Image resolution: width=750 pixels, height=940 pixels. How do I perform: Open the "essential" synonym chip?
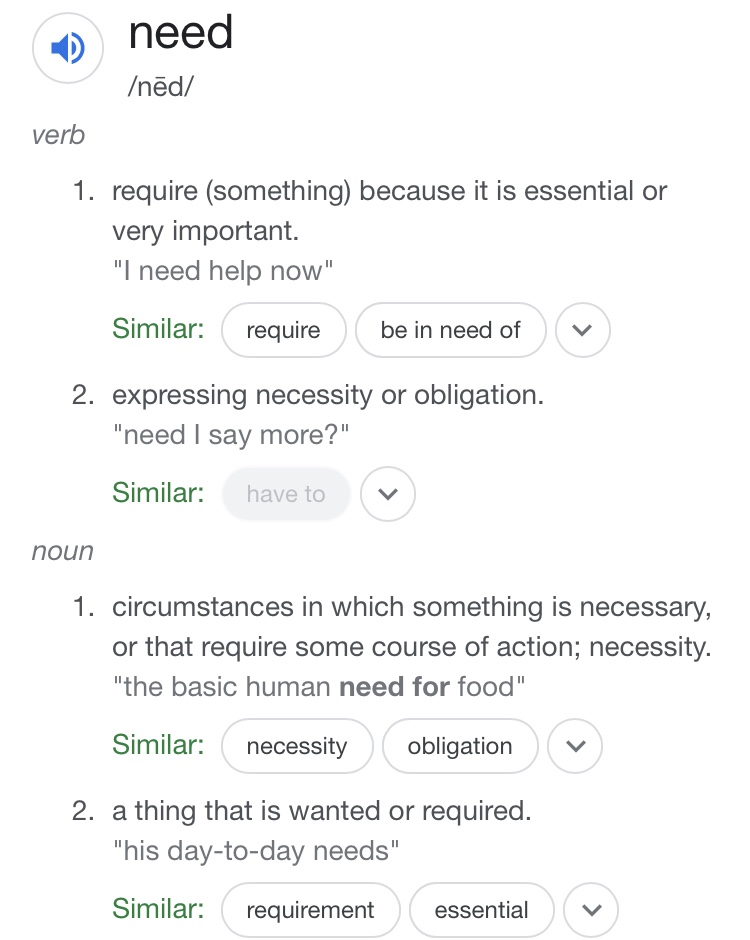(481, 911)
